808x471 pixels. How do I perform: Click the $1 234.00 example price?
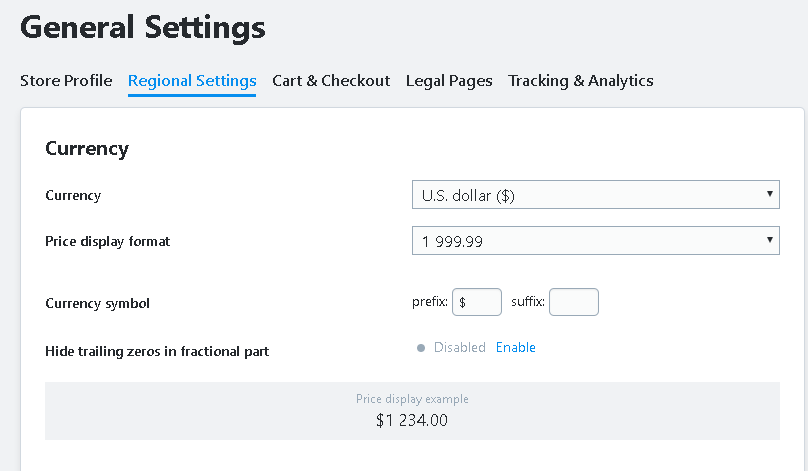(412, 421)
